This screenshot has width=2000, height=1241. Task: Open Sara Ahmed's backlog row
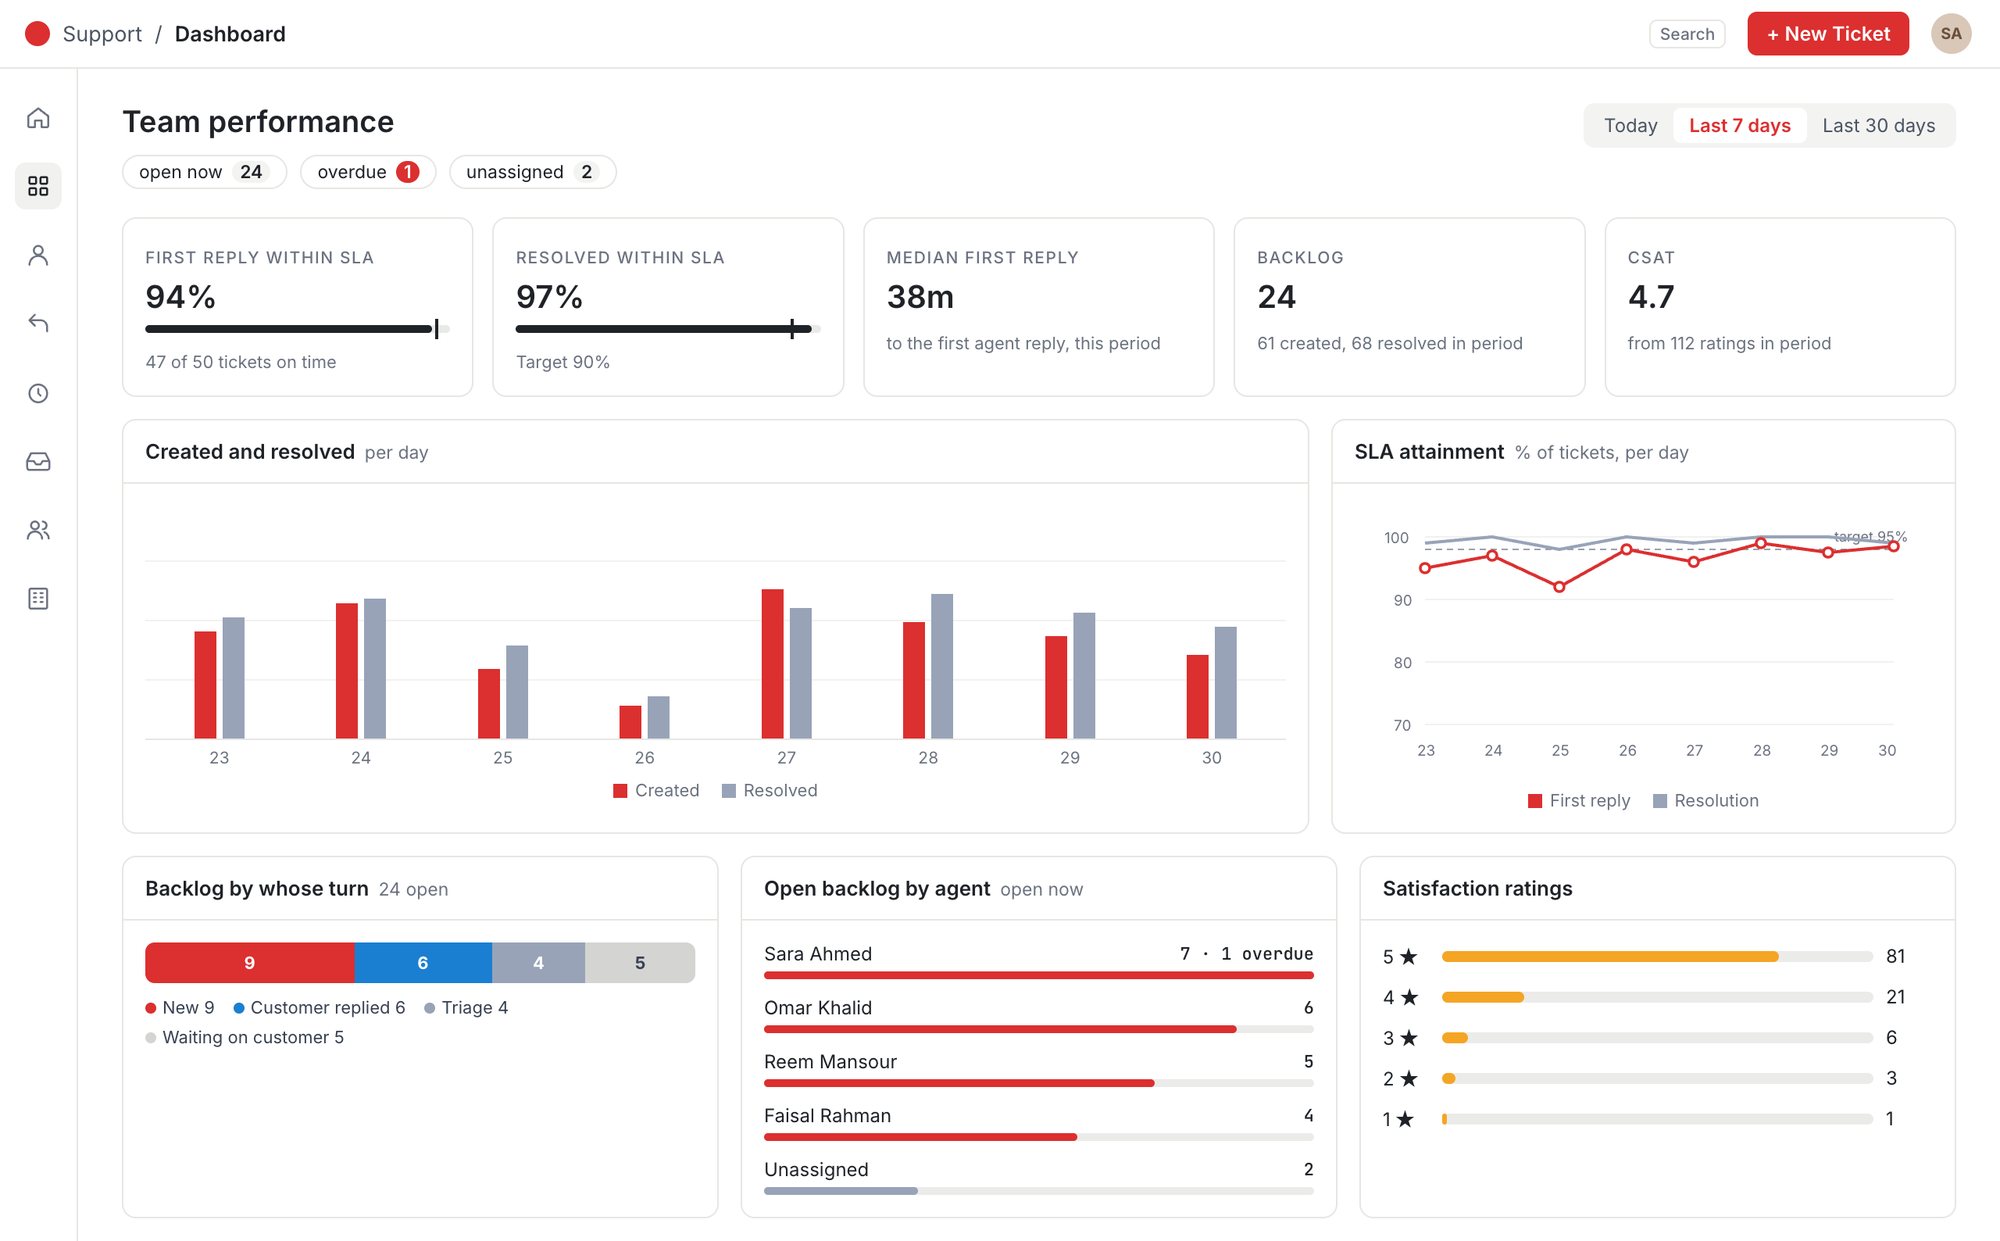pos(1039,962)
